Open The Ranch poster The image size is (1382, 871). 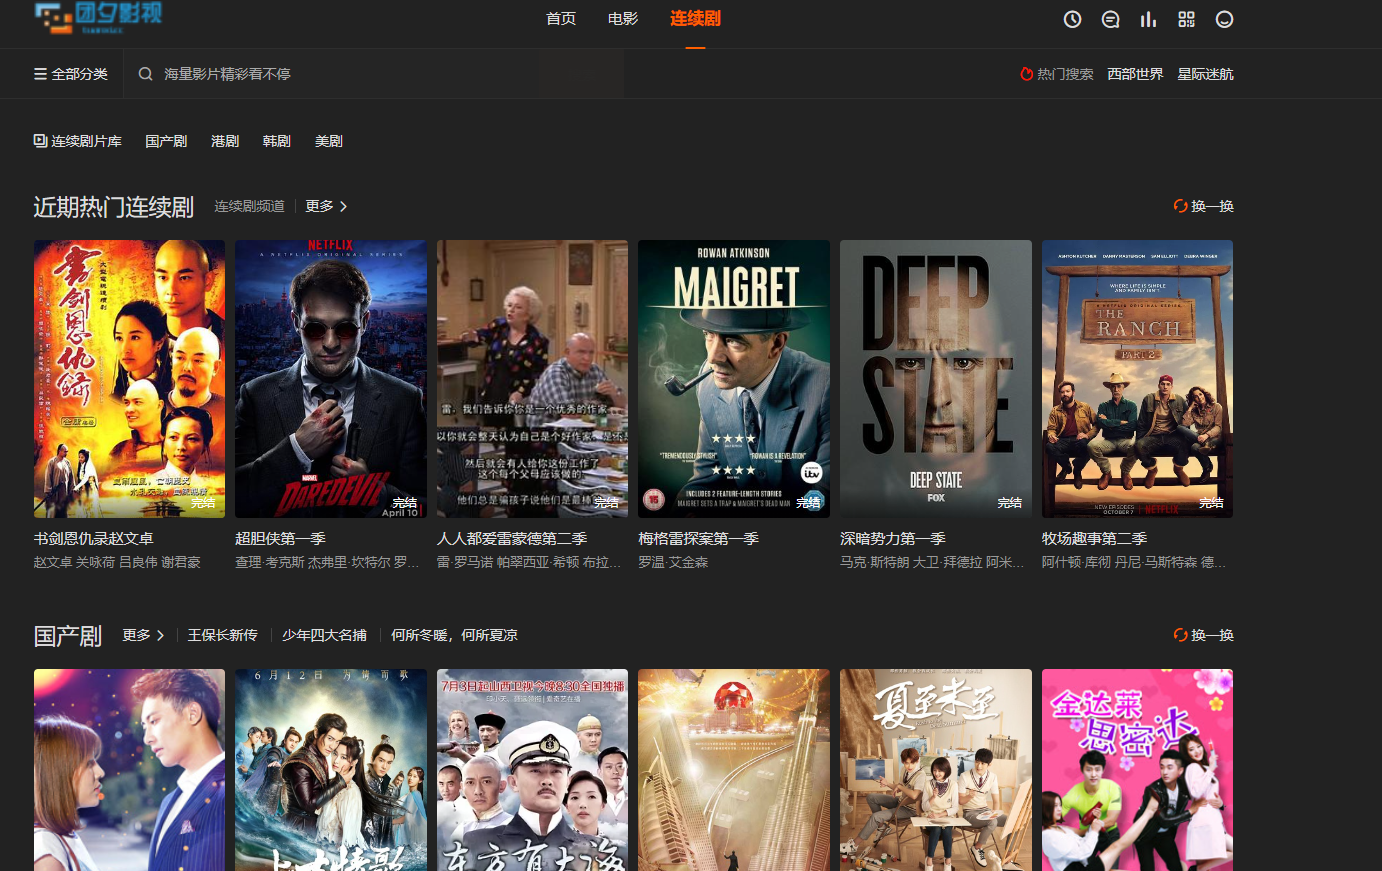pos(1137,379)
